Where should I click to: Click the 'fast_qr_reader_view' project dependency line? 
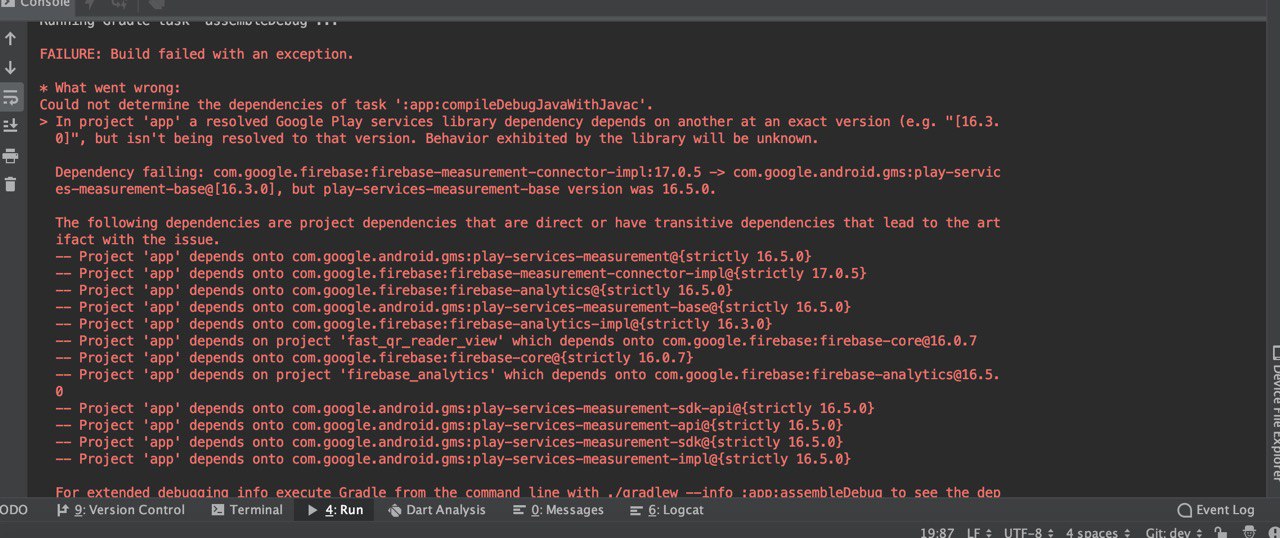click(x=516, y=341)
